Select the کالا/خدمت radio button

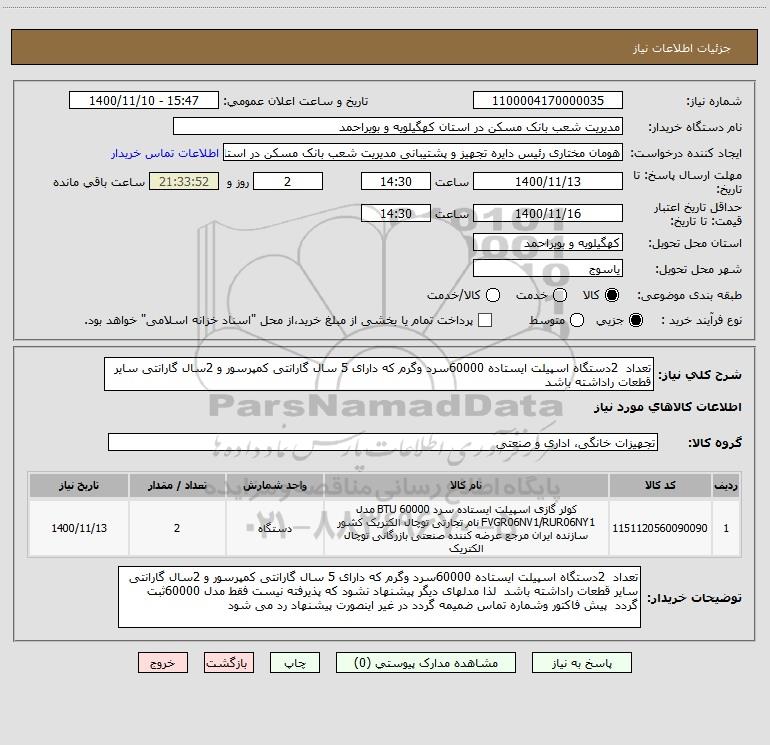493,295
